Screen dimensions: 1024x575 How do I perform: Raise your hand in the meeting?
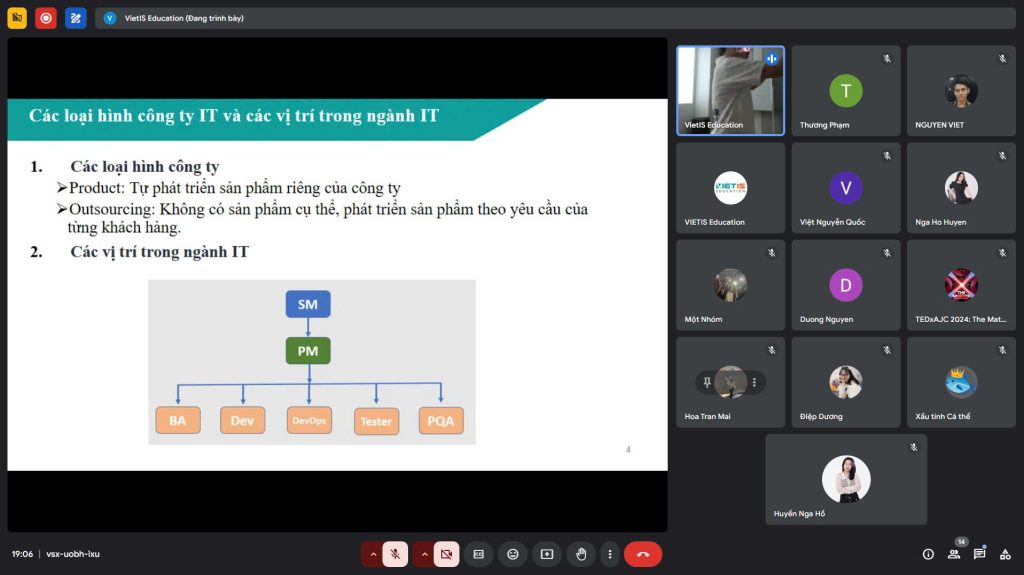581,554
